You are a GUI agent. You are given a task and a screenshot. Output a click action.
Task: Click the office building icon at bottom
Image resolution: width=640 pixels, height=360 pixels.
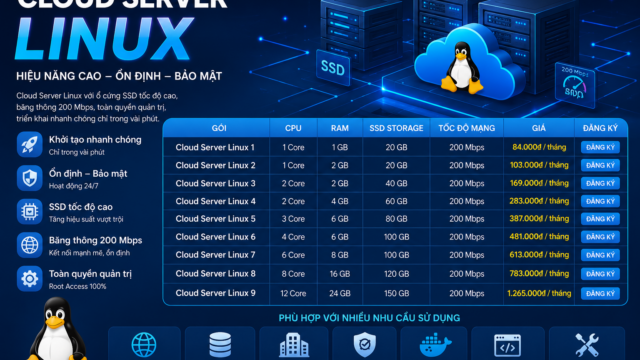tap(294, 345)
